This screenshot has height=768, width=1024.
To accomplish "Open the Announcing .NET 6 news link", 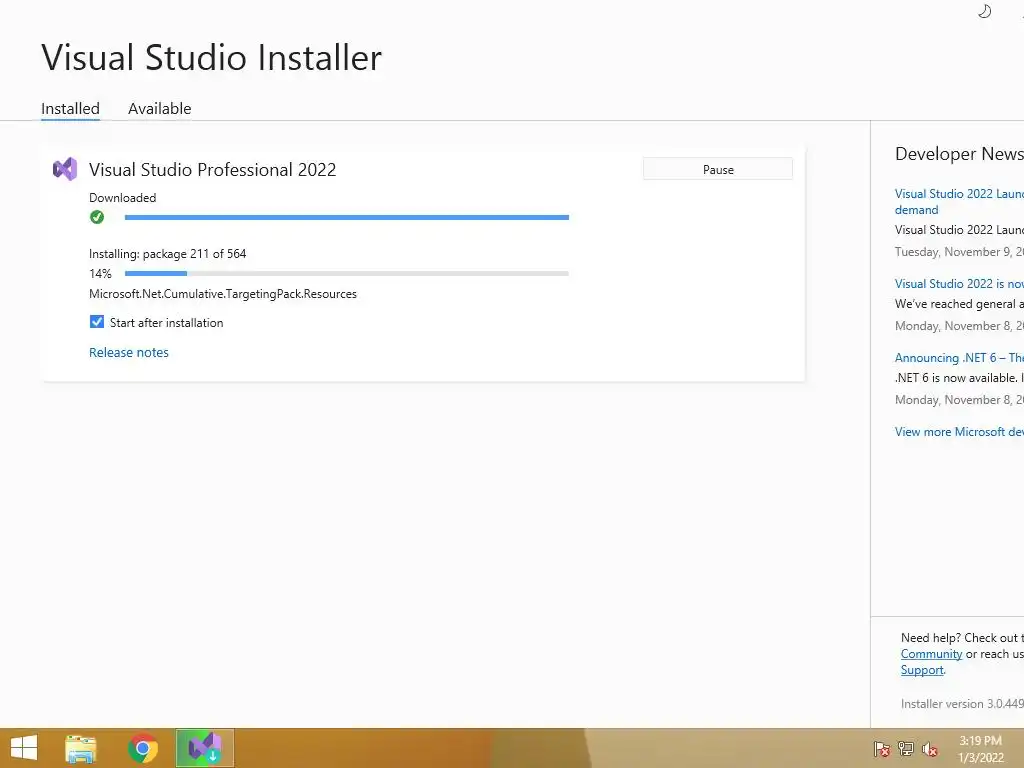I will point(959,358).
